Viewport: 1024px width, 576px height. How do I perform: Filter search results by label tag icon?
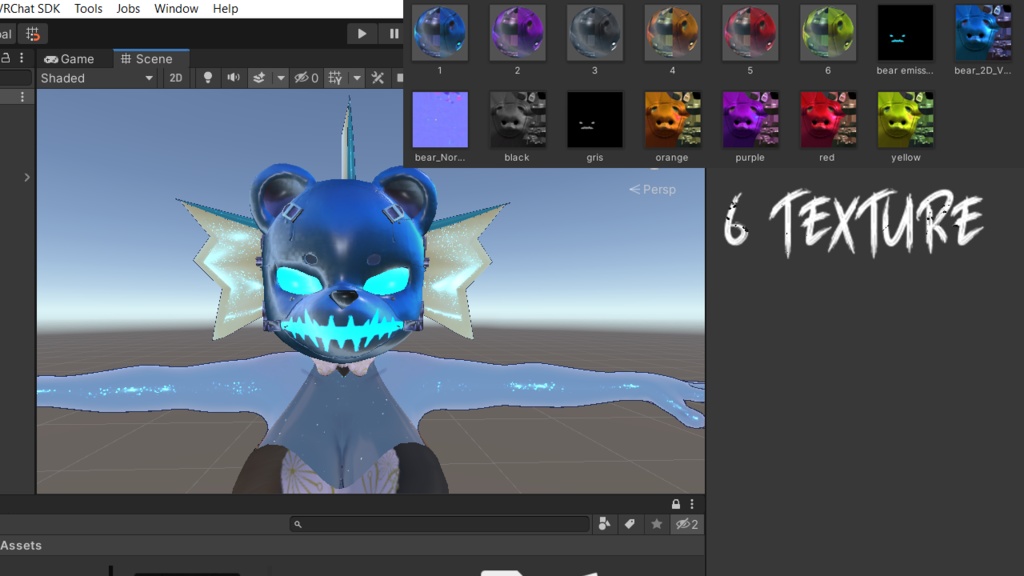pyautogui.click(x=630, y=523)
